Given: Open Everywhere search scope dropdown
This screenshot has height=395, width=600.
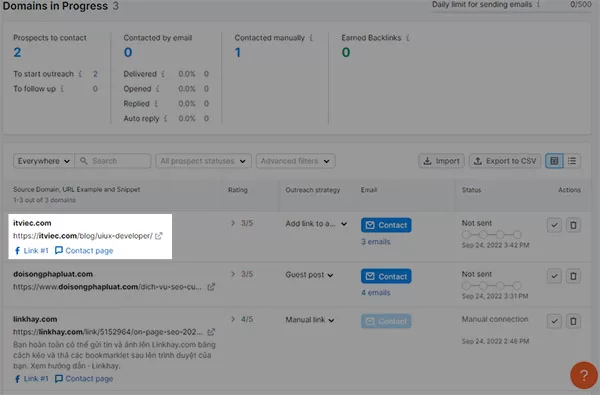Looking at the screenshot, I should [44, 161].
